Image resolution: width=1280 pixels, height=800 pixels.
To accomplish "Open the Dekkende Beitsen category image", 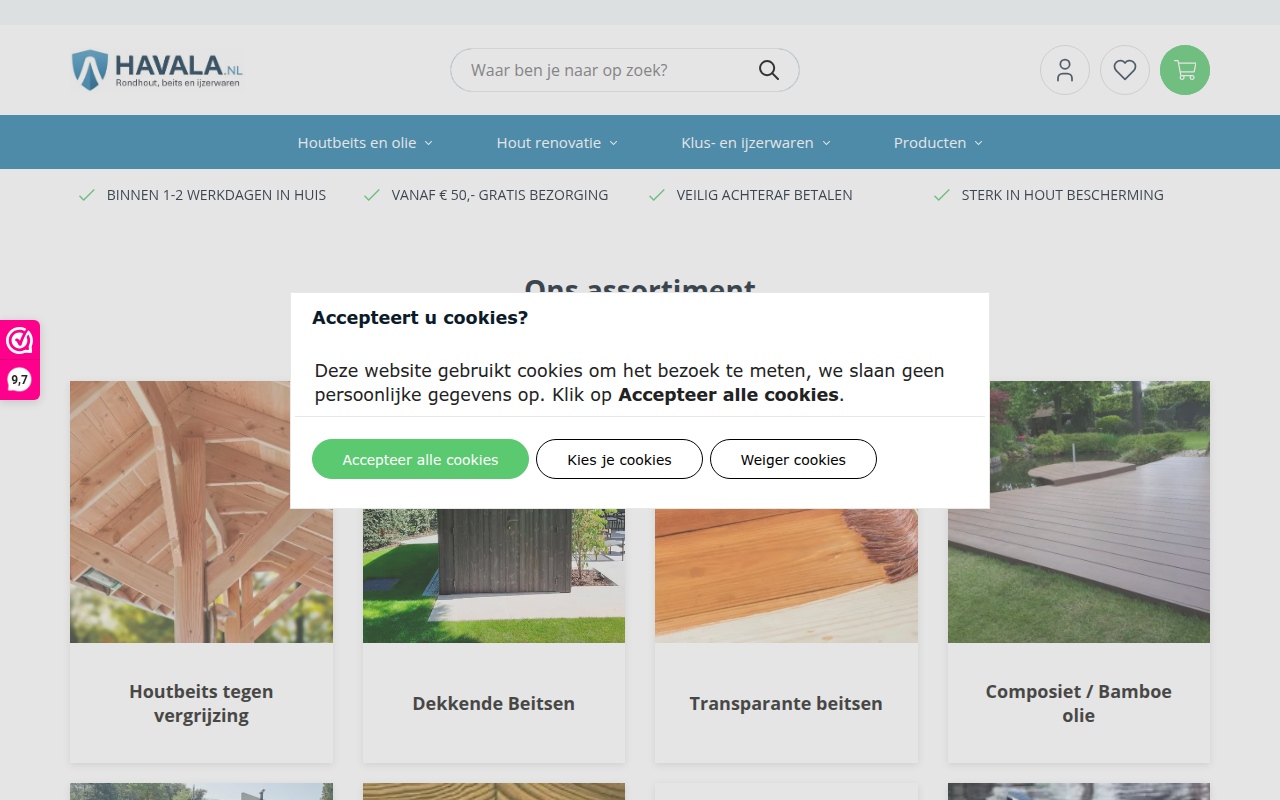I will pos(494,575).
